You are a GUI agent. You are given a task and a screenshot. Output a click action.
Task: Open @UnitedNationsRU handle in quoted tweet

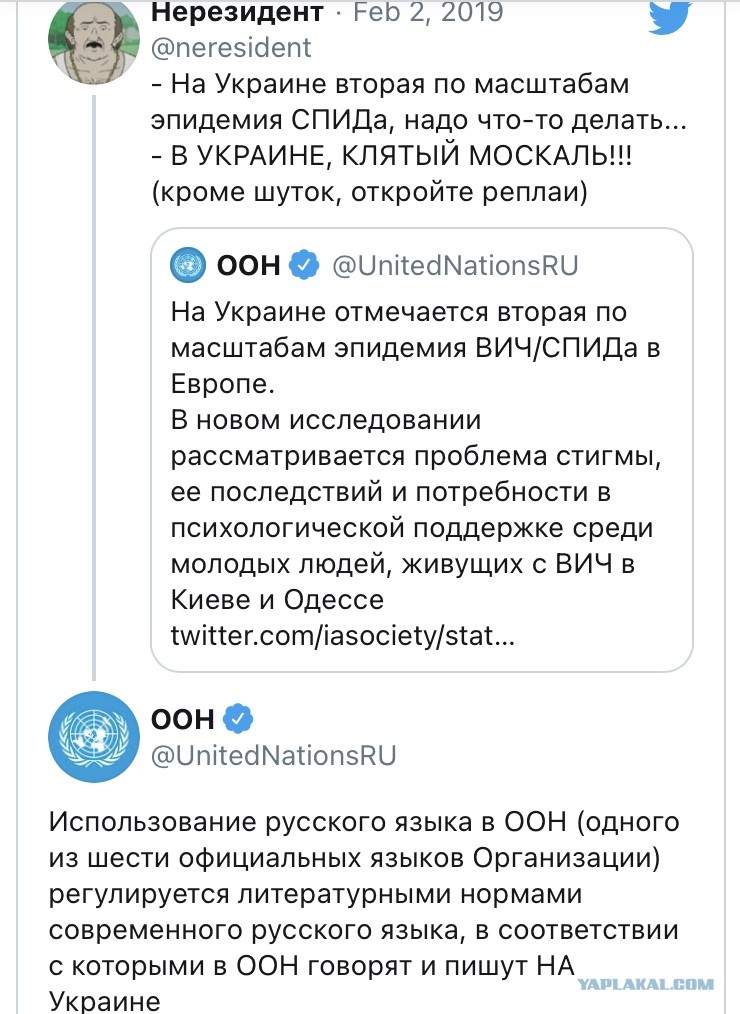pyautogui.click(x=455, y=265)
